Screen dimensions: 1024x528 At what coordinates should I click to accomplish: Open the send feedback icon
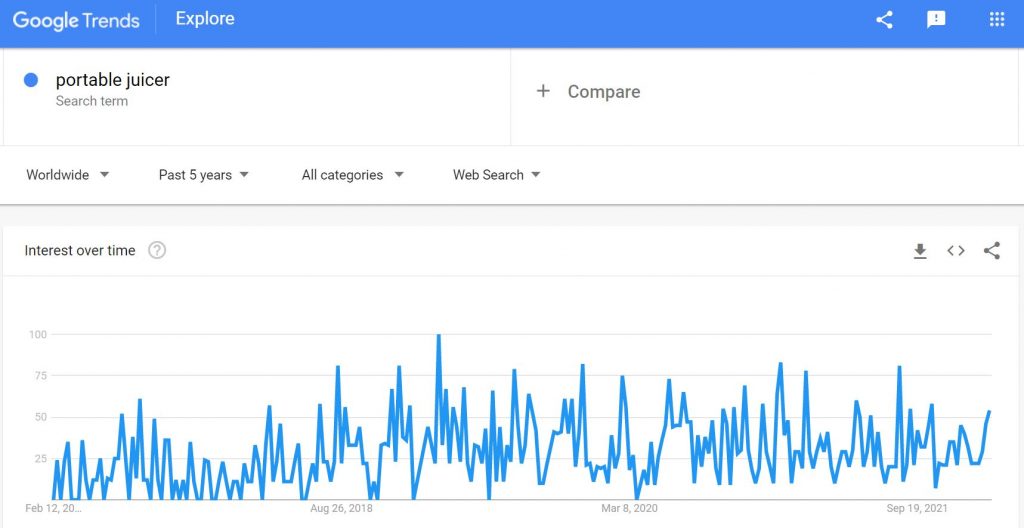click(936, 20)
